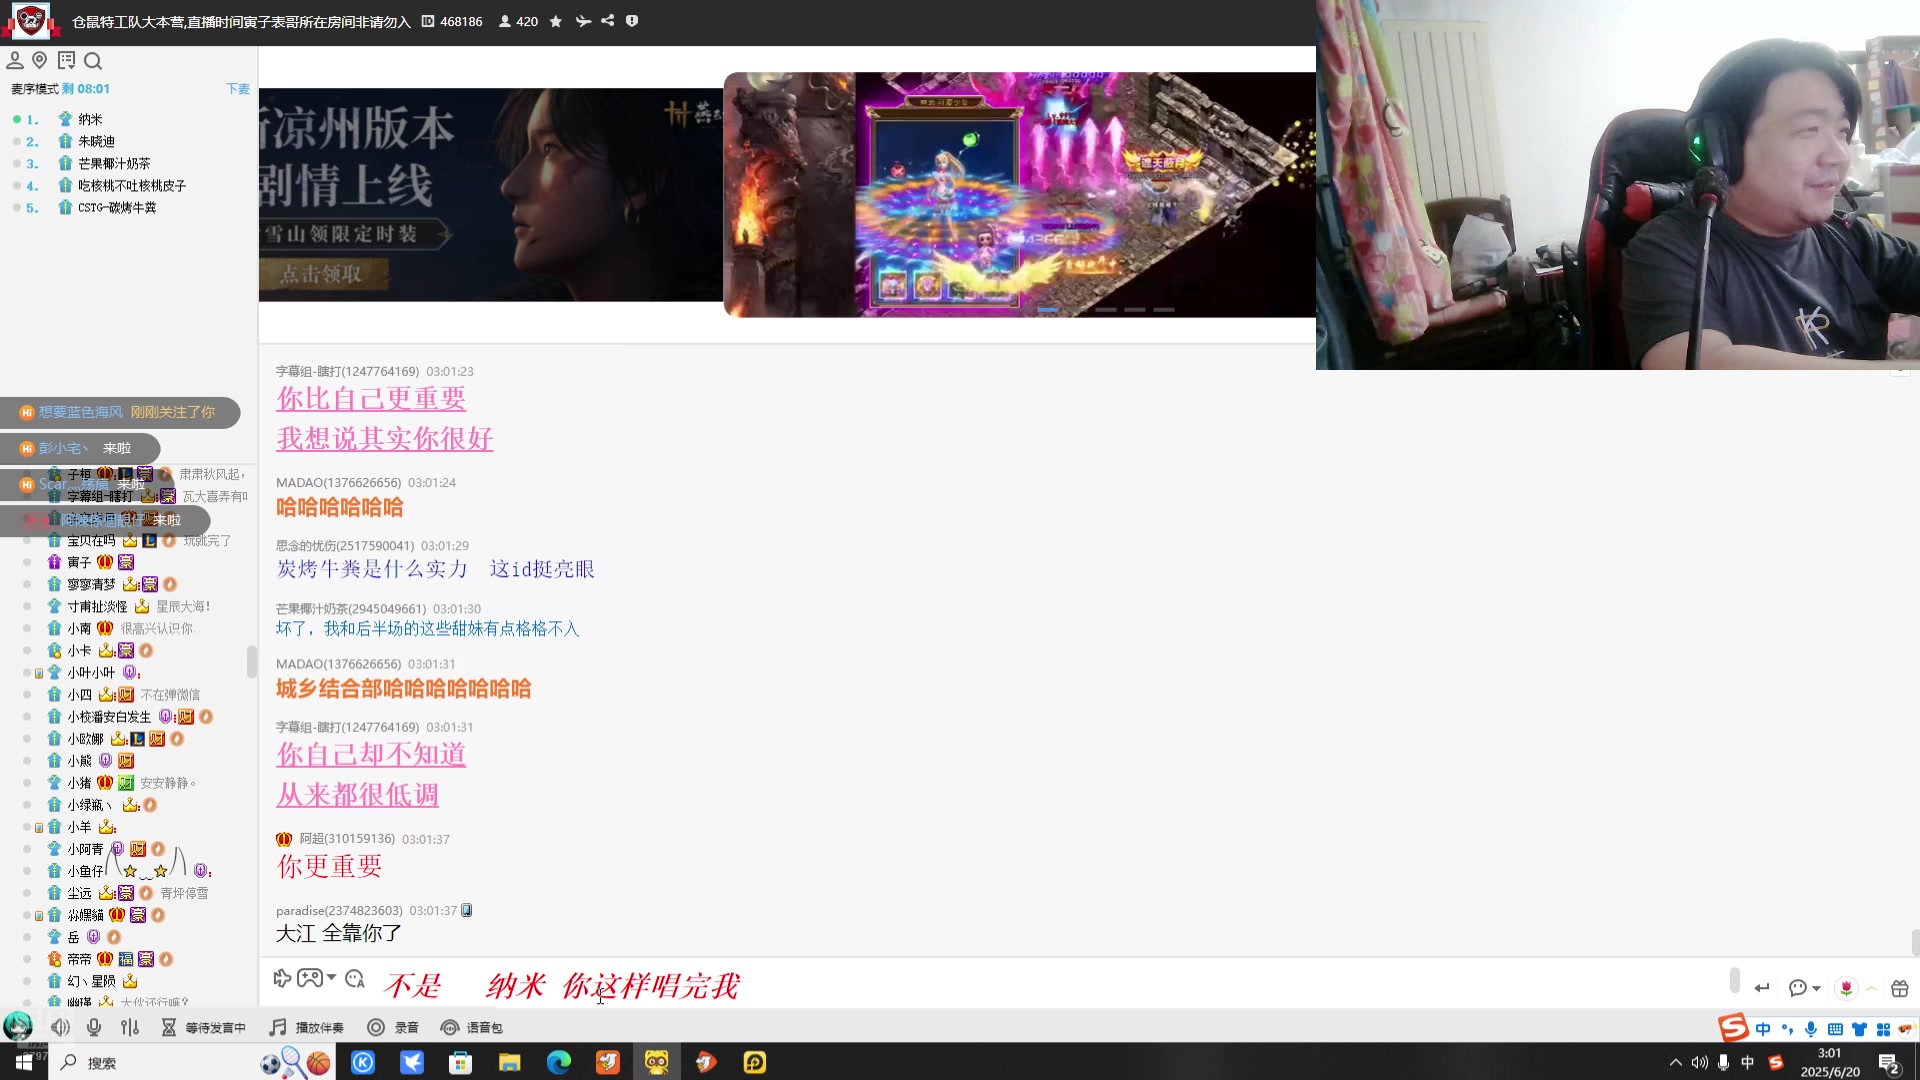Click the user list scrollbar thumb
1920x1080 pixels.
click(251, 661)
